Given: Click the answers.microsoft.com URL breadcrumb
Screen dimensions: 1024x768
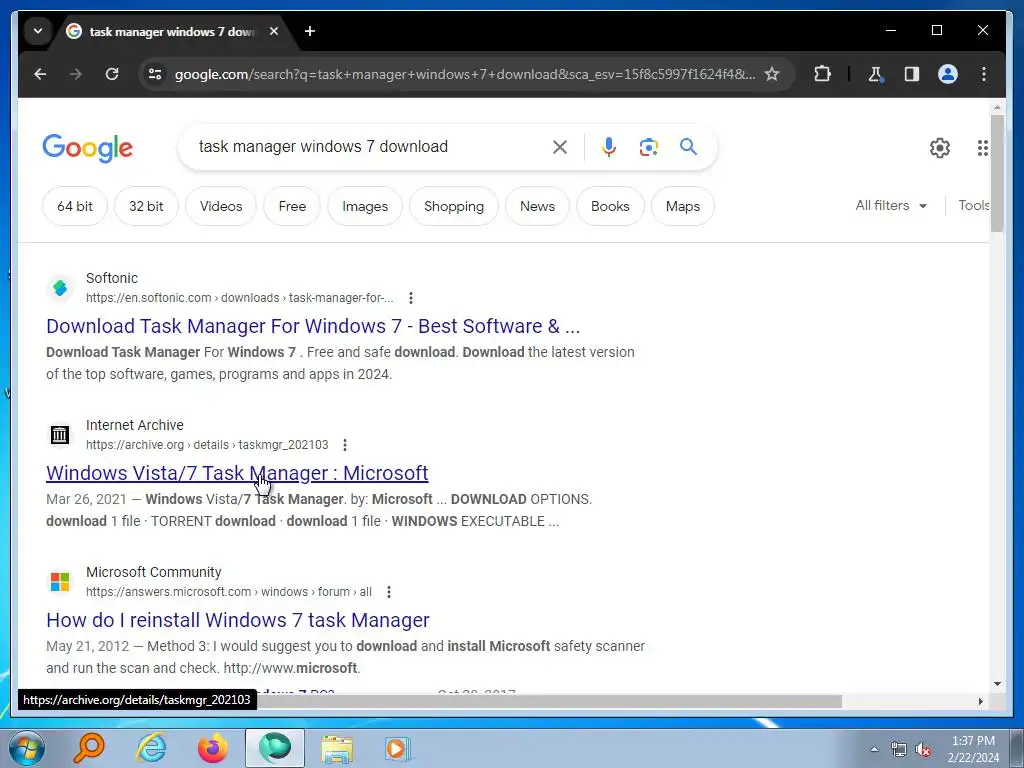Looking at the screenshot, I should (229, 592).
